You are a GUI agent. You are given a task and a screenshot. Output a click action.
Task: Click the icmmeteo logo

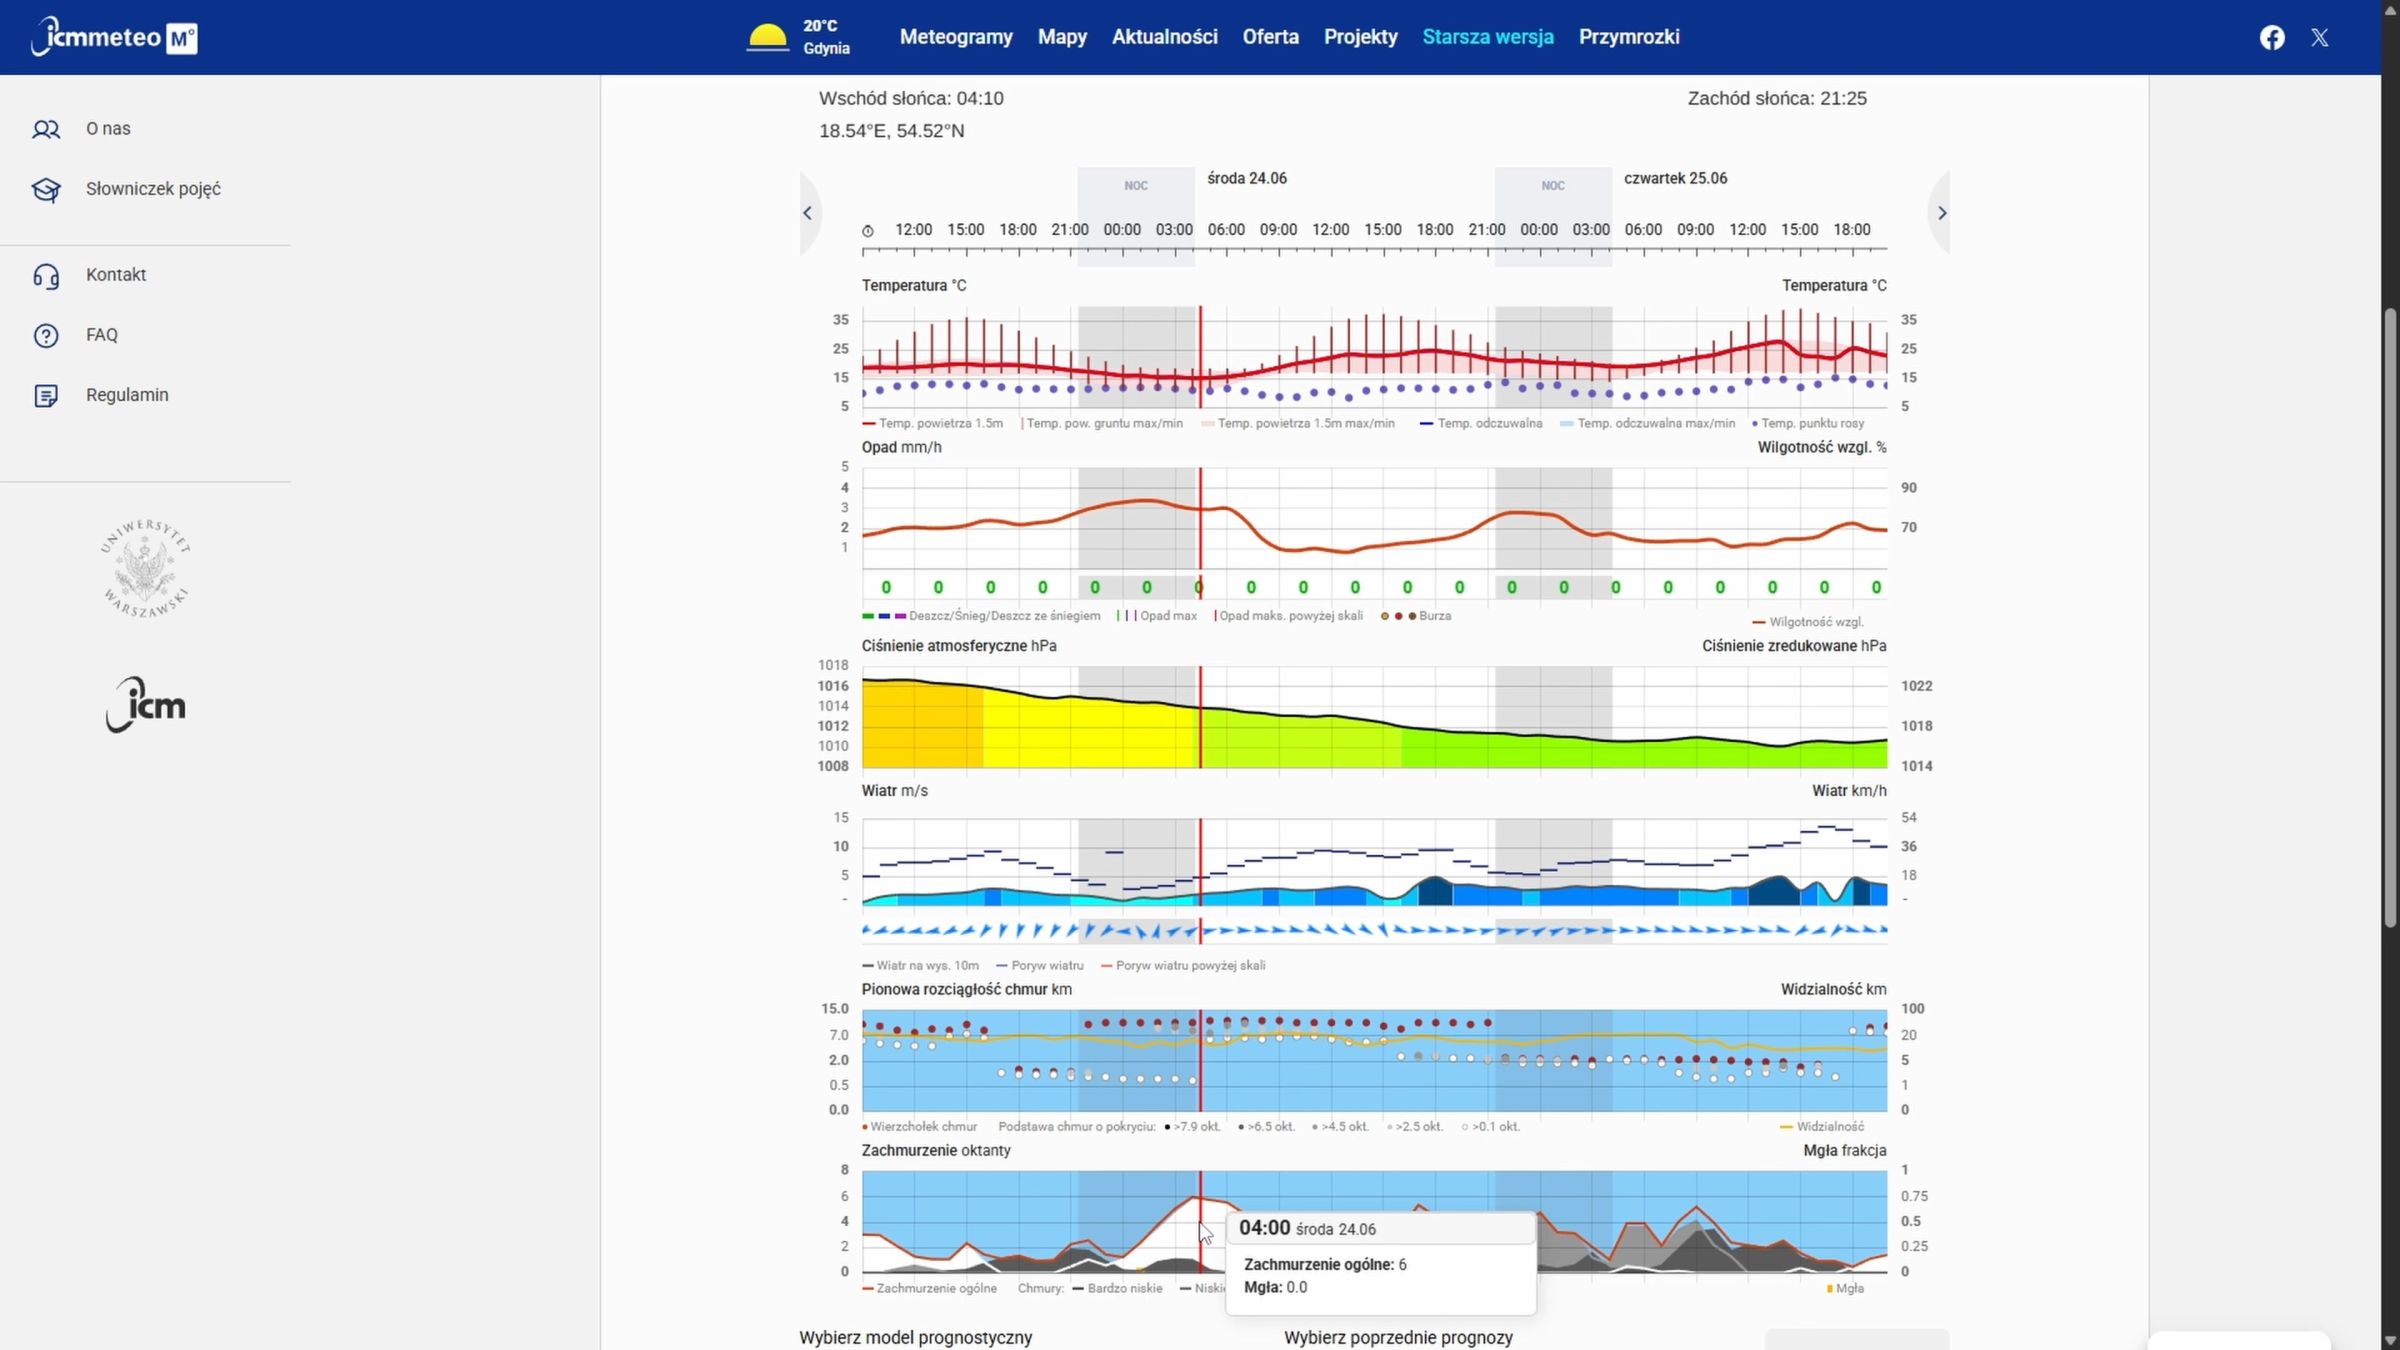pyautogui.click(x=114, y=37)
